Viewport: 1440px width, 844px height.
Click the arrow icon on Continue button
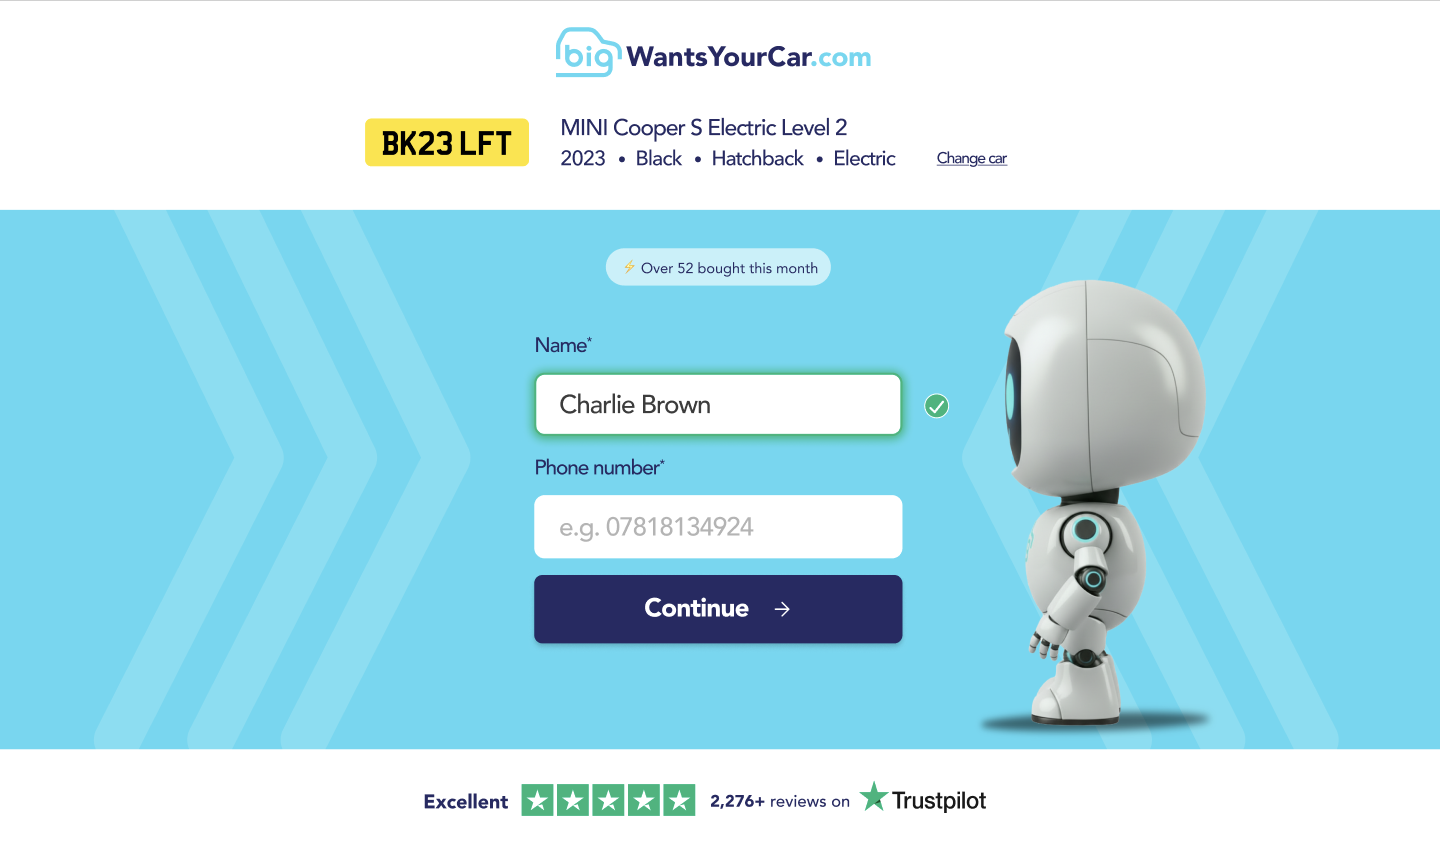(x=782, y=609)
